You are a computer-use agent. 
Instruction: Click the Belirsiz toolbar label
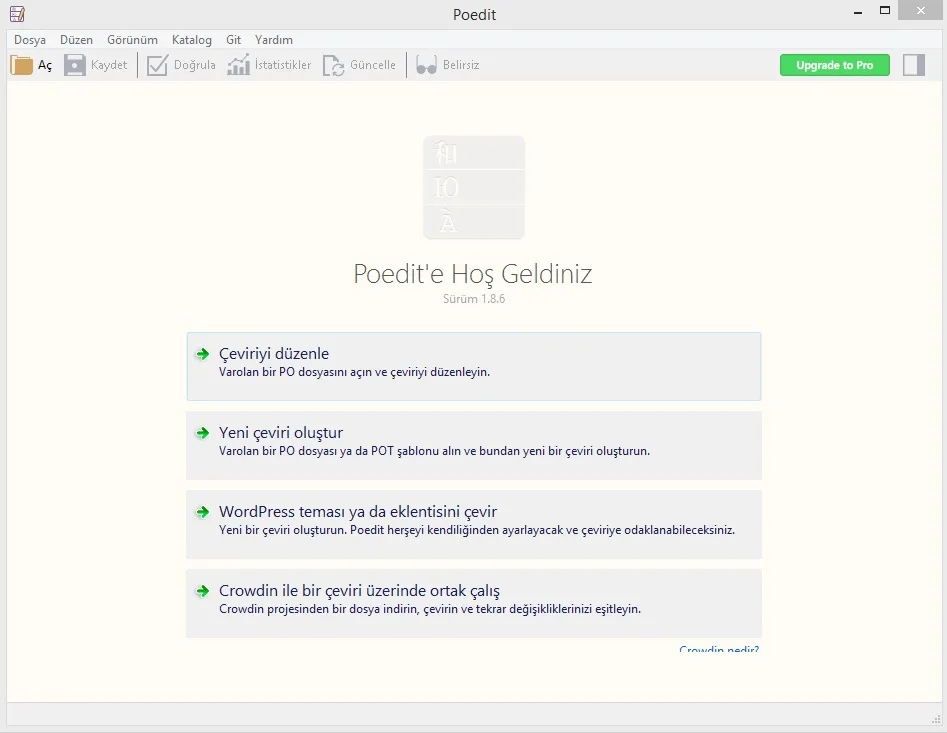point(461,65)
